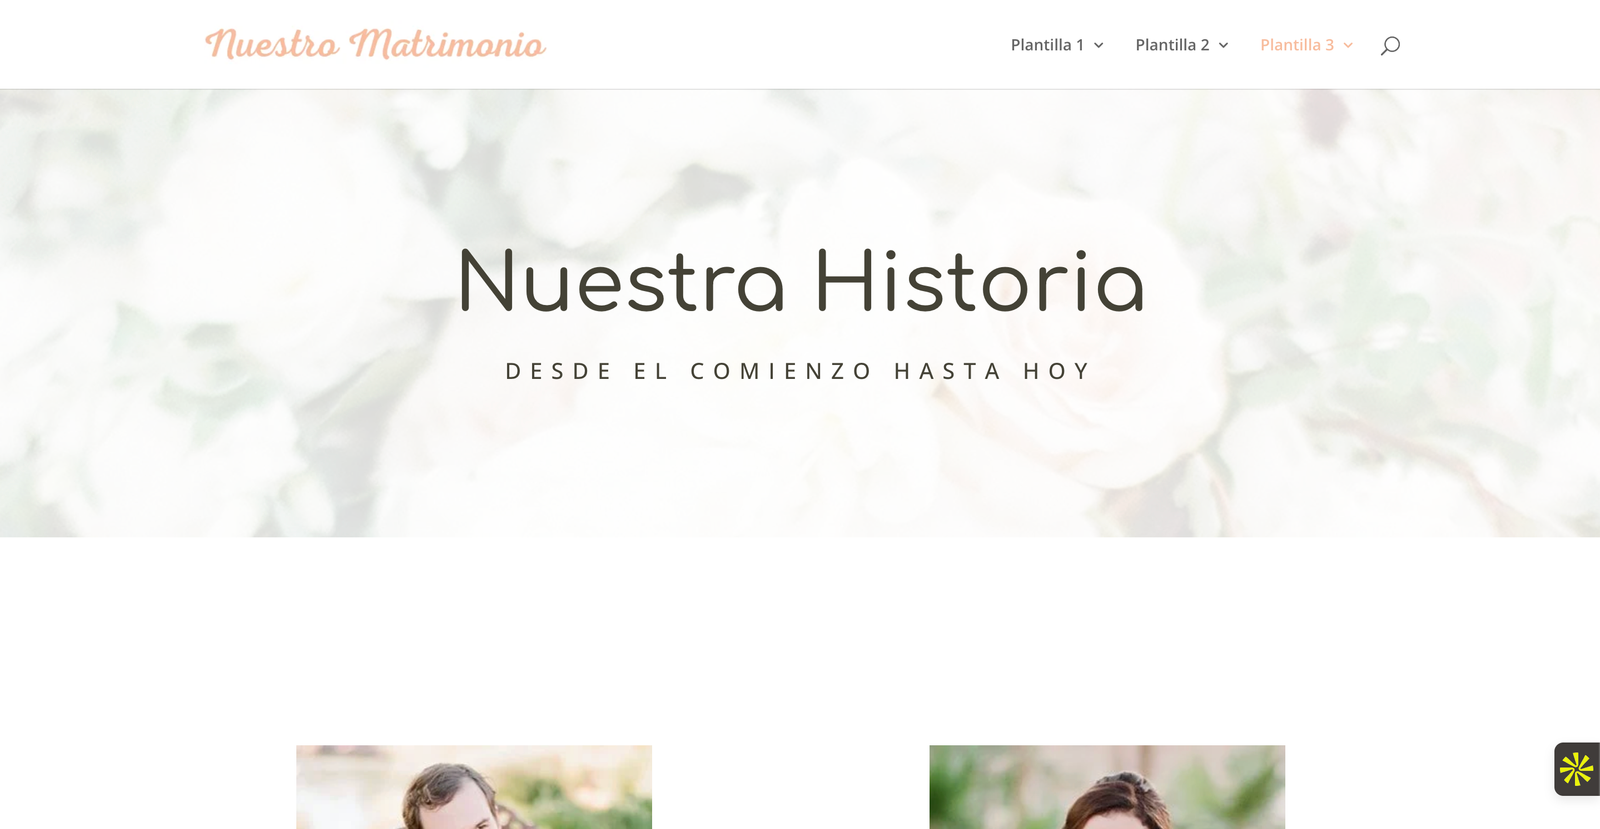Expand the chevron beside Plantilla 1

point(1099,45)
